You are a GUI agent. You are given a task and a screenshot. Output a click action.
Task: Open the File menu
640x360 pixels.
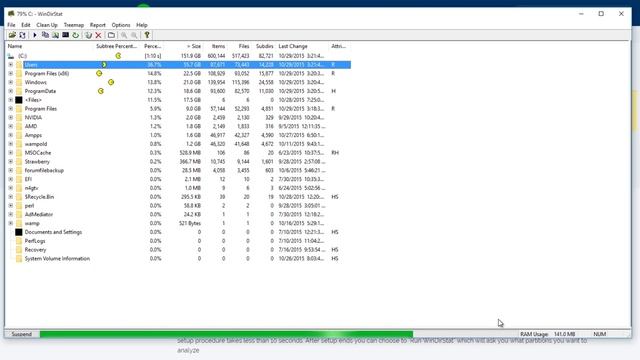click(11, 25)
